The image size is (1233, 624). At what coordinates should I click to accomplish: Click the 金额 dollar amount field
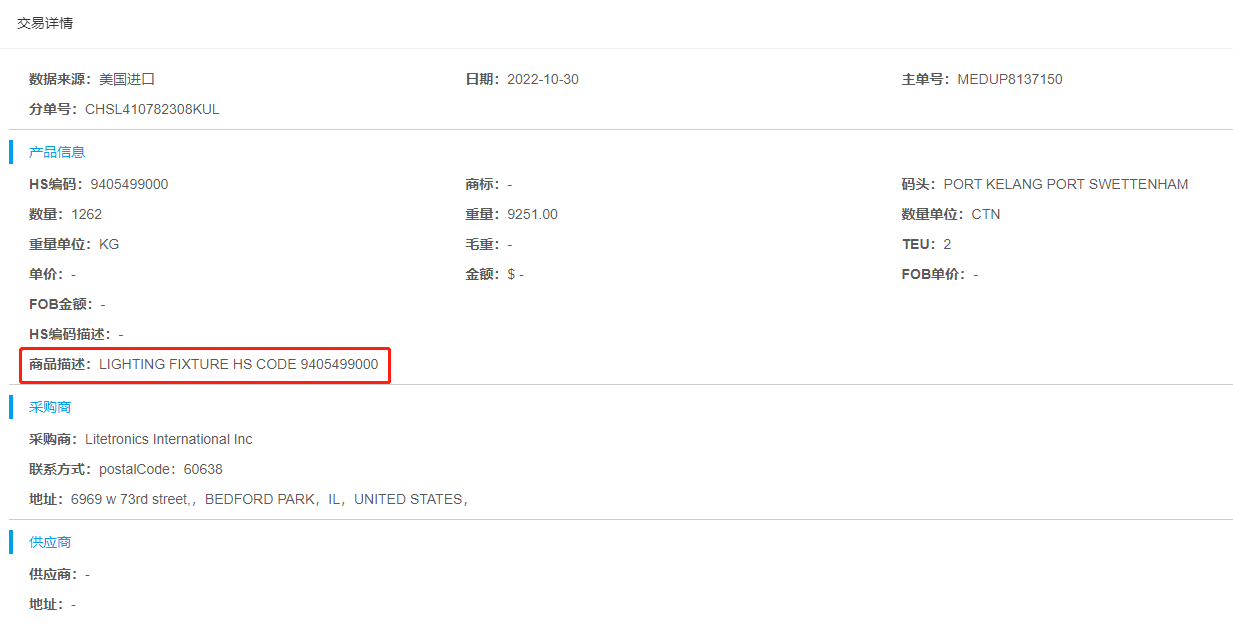point(515,274)
